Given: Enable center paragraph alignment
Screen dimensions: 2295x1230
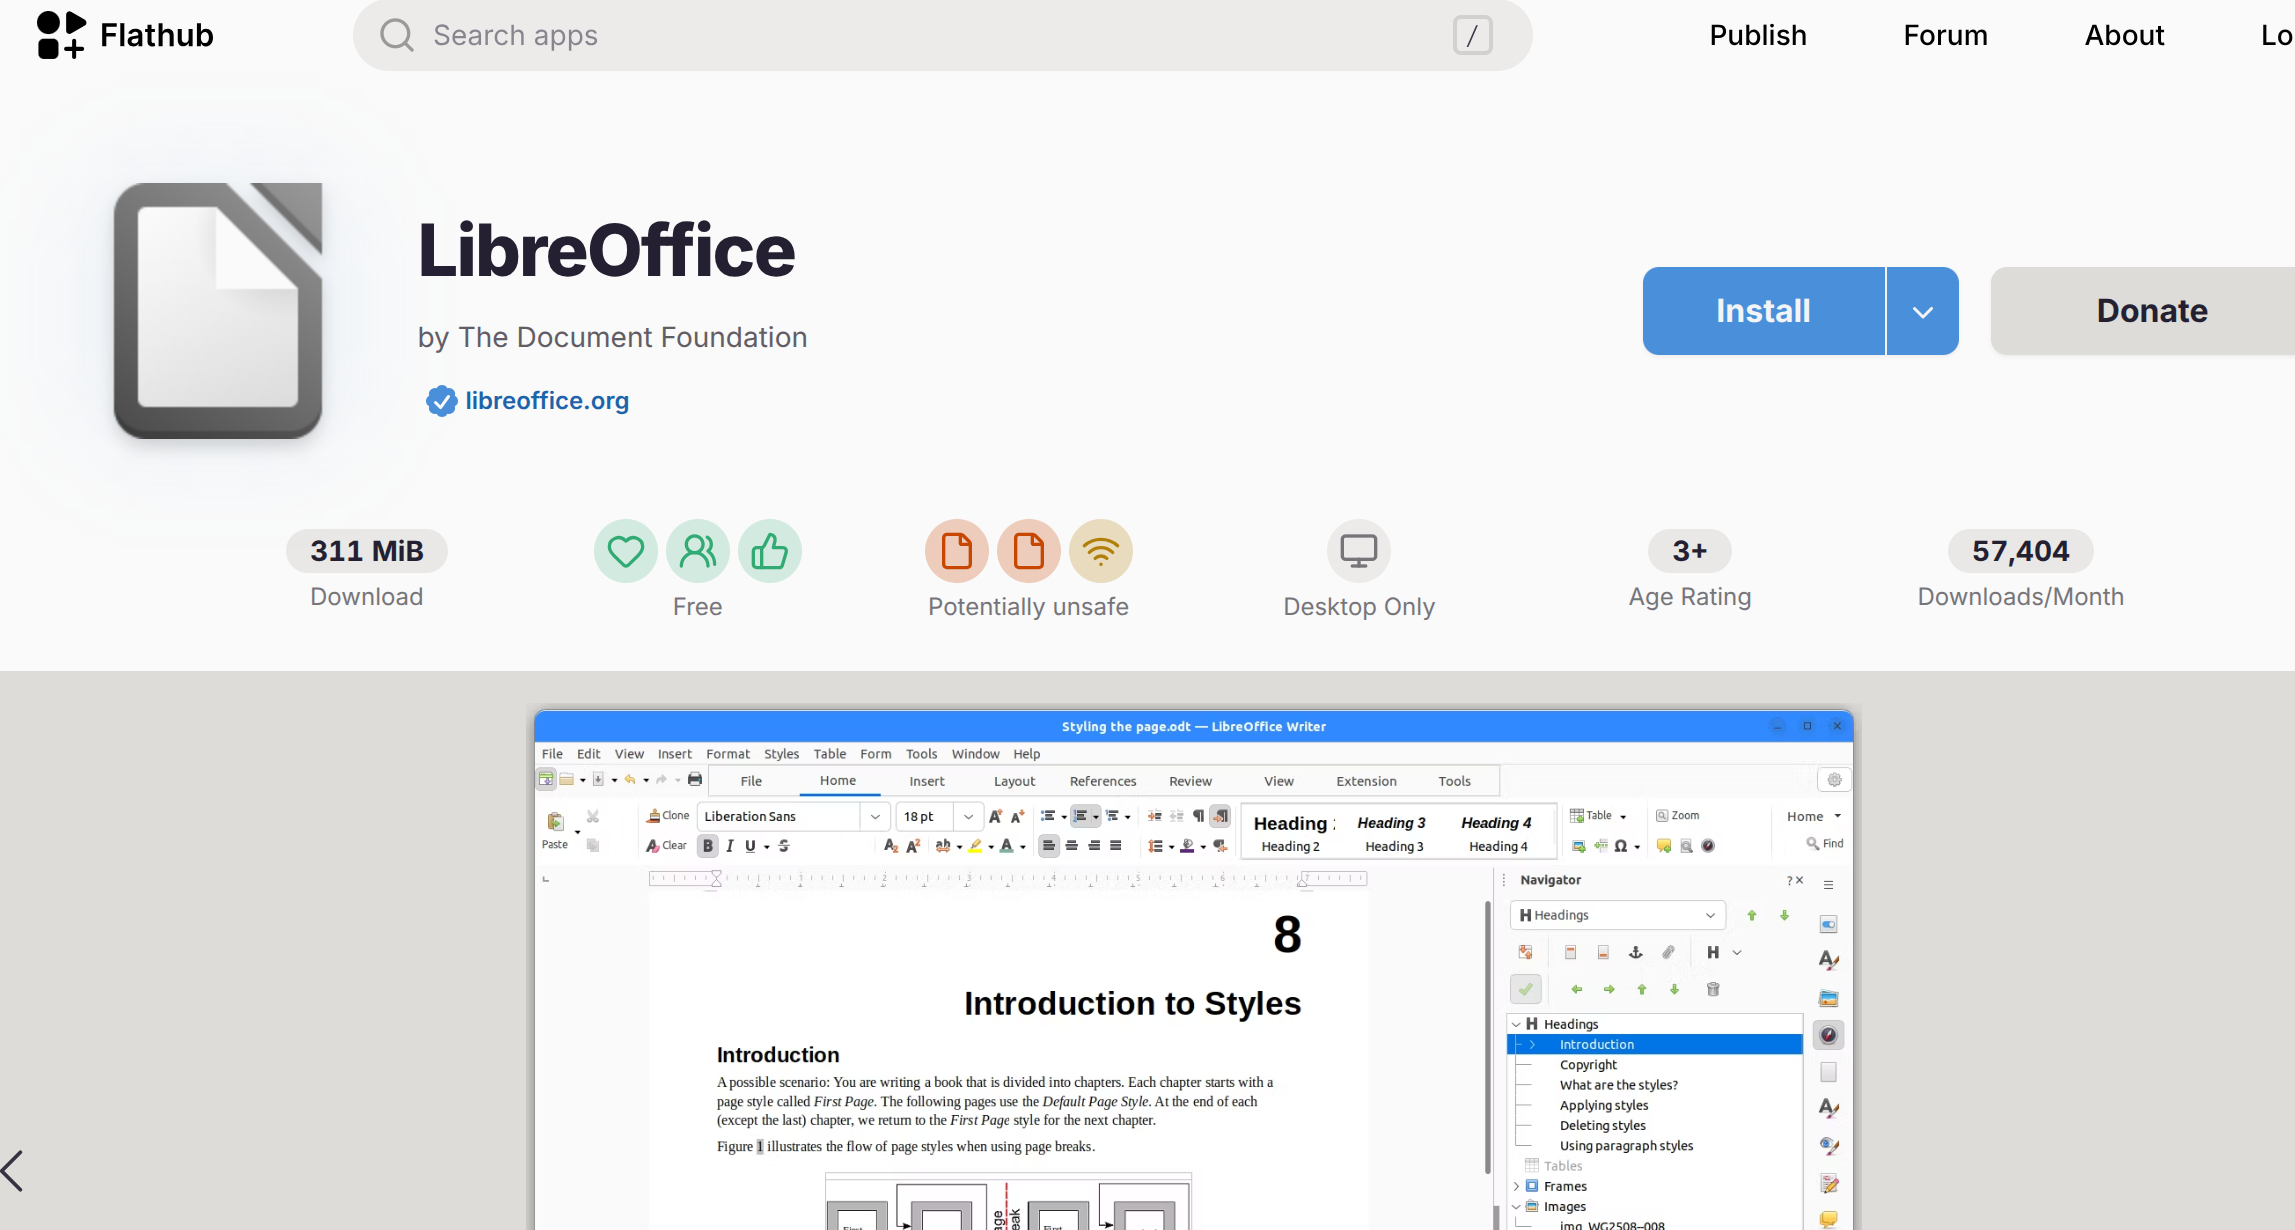Looking at the screenshot, I should 1072,846.
